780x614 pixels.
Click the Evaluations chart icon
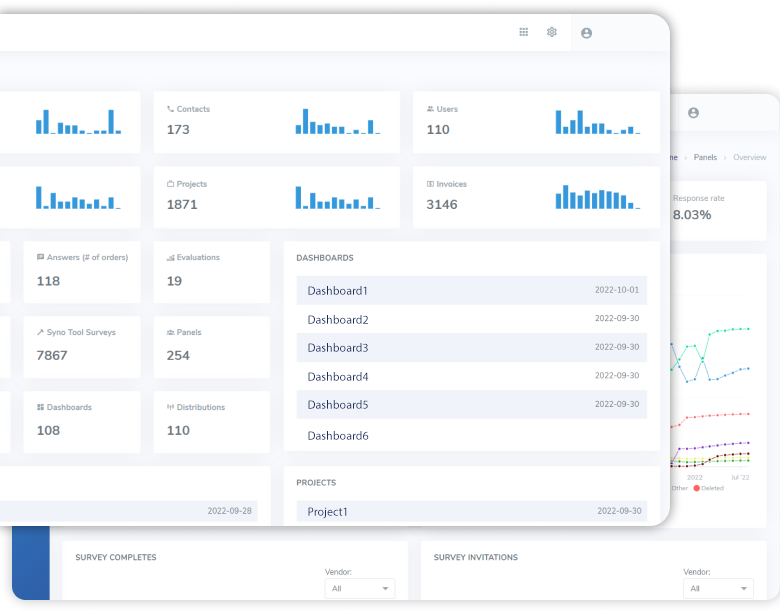click(x=171, y=257)
